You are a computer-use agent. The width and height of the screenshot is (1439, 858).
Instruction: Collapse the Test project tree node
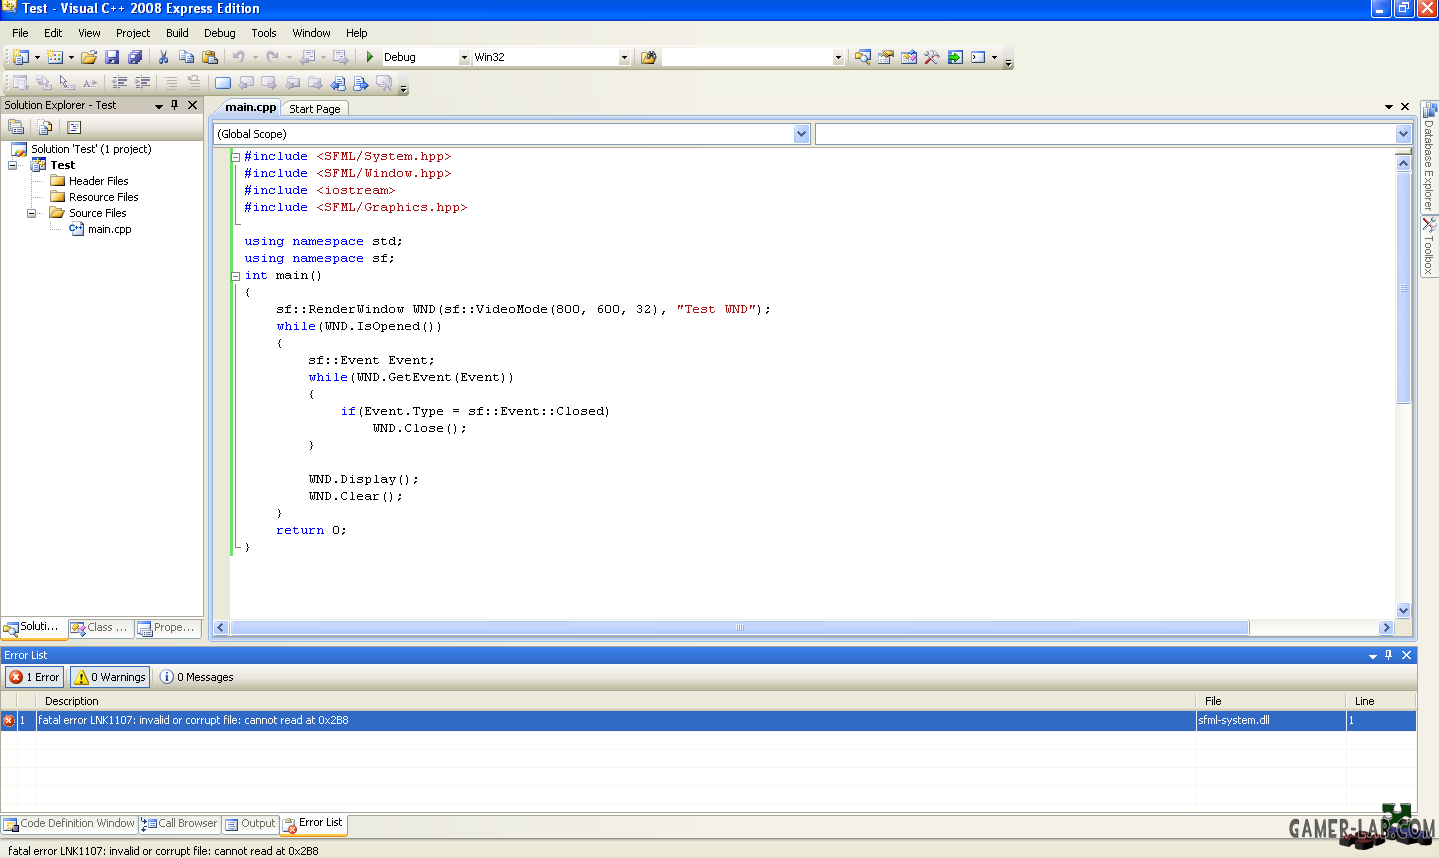13,165
